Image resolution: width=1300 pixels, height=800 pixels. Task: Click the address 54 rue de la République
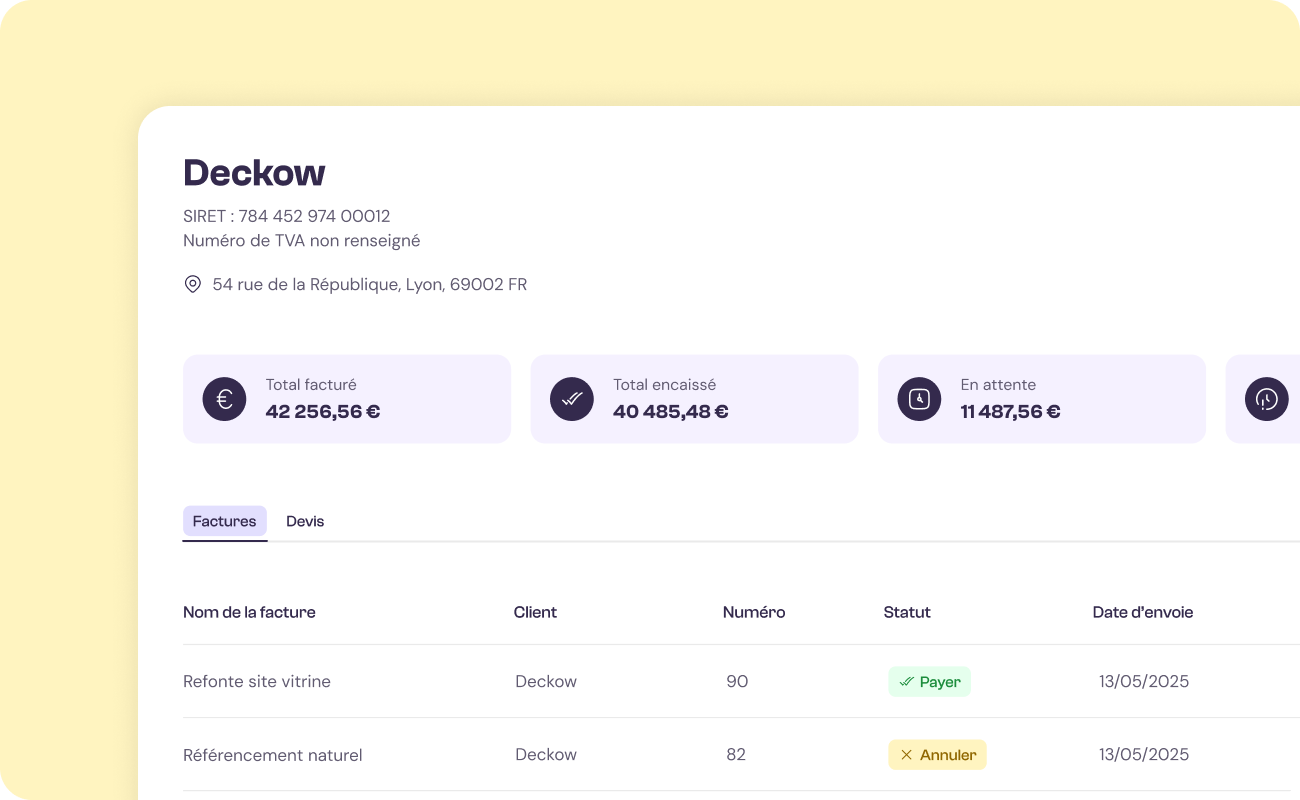(369, 285)
